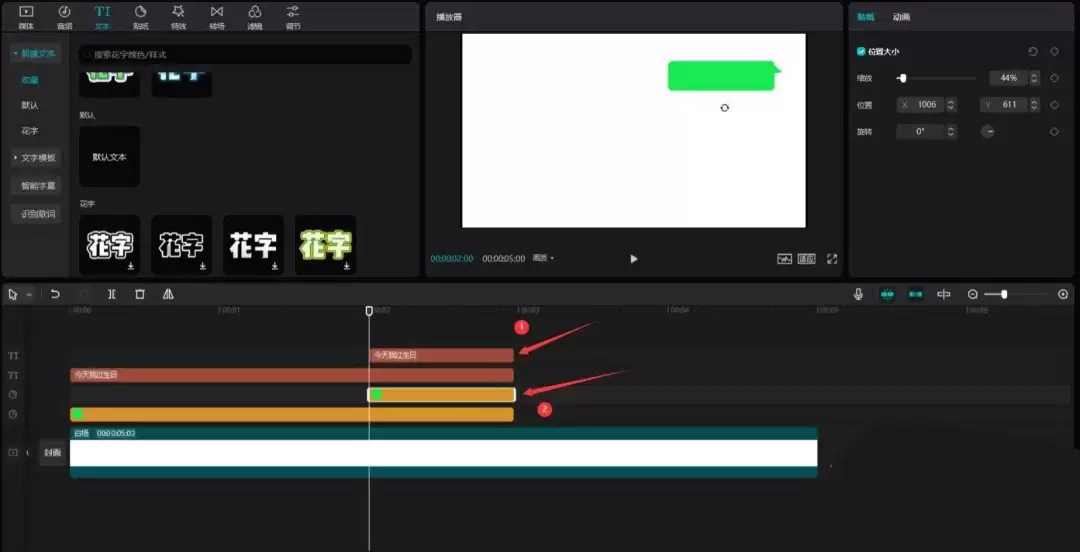
Task: Add keyframe for 缩放 scale property
Action: point(1054,78)
